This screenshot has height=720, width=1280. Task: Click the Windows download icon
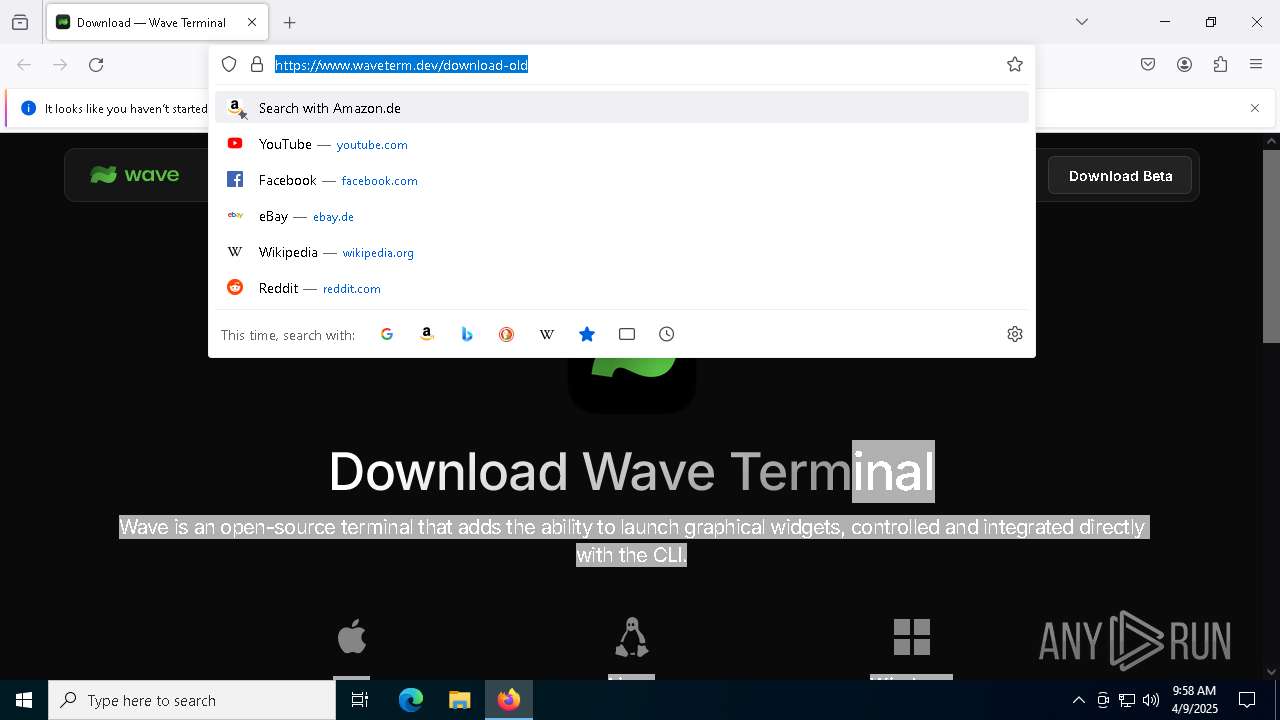click(912, 637)
